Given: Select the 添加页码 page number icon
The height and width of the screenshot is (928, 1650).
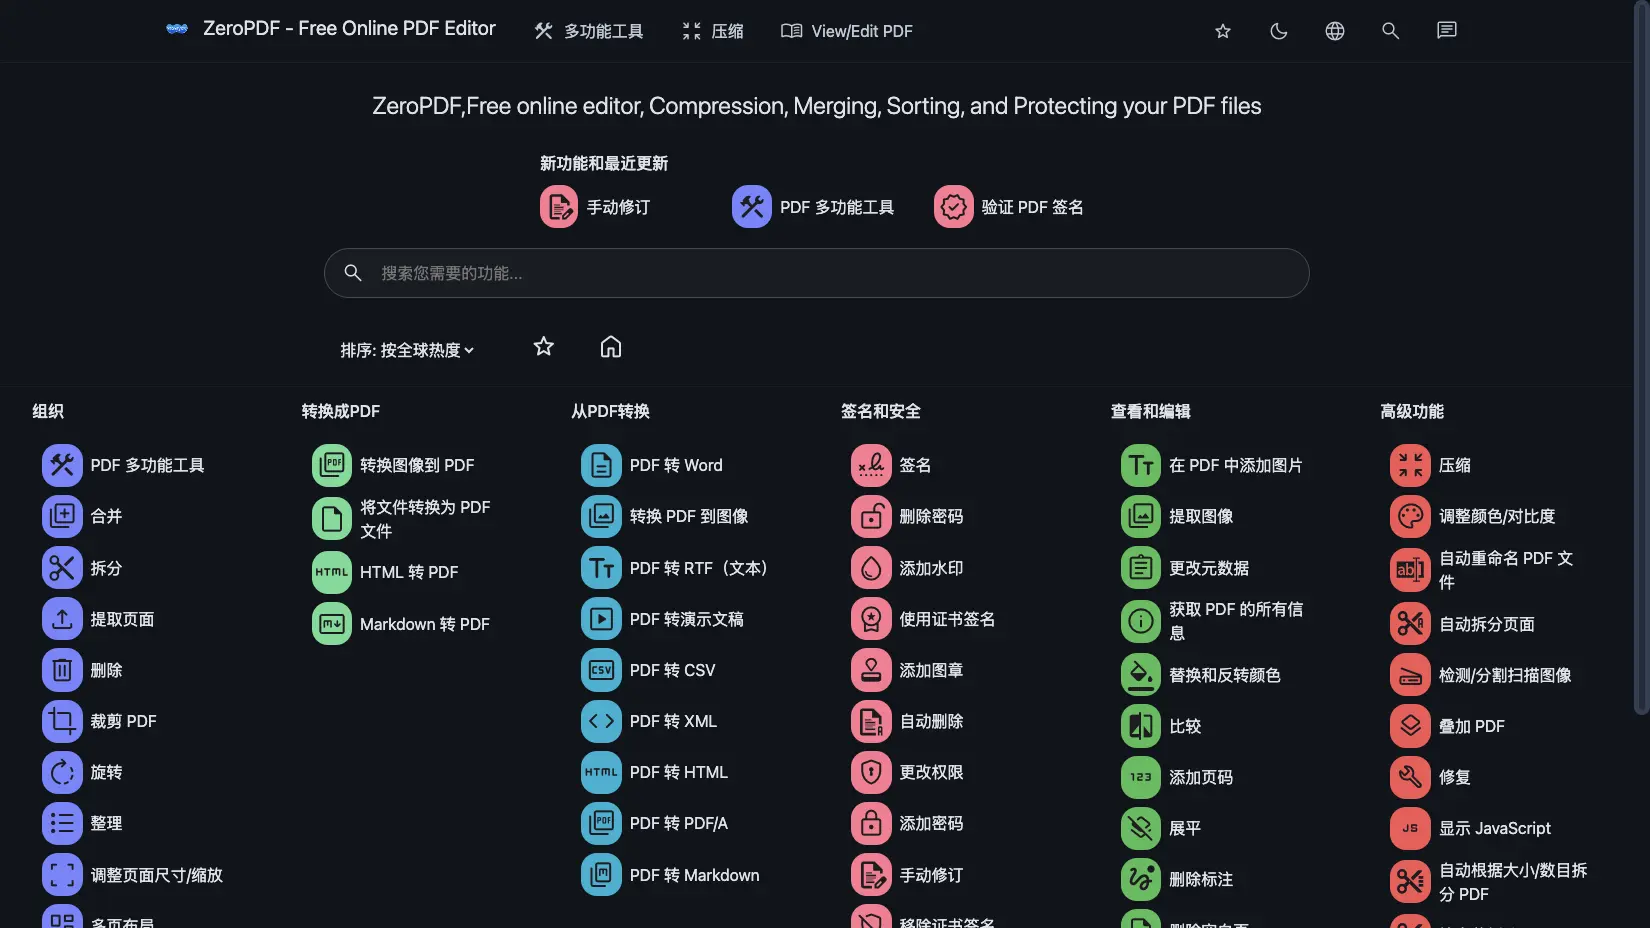Looking at the screenshot, I should 1140,777.
